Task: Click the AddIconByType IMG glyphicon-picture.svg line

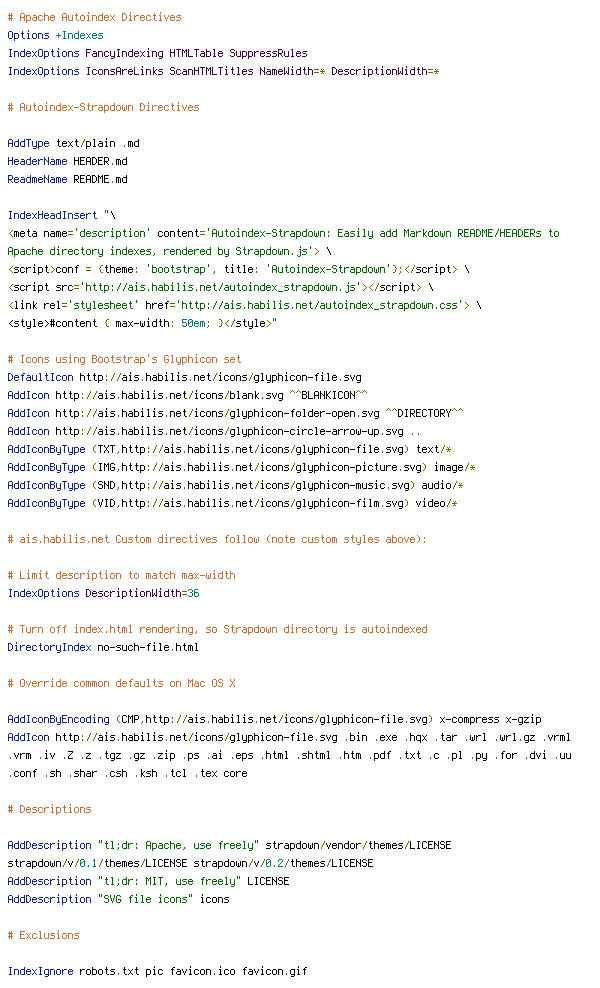Action: pos(241,468)
